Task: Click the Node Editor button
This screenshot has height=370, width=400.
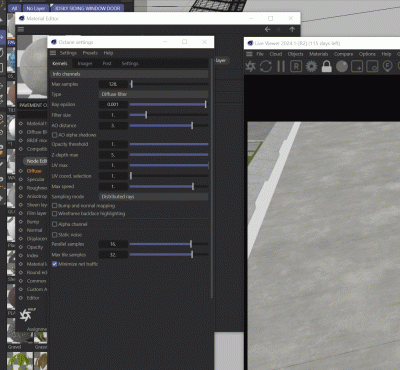Action: [x=36, y=161]
